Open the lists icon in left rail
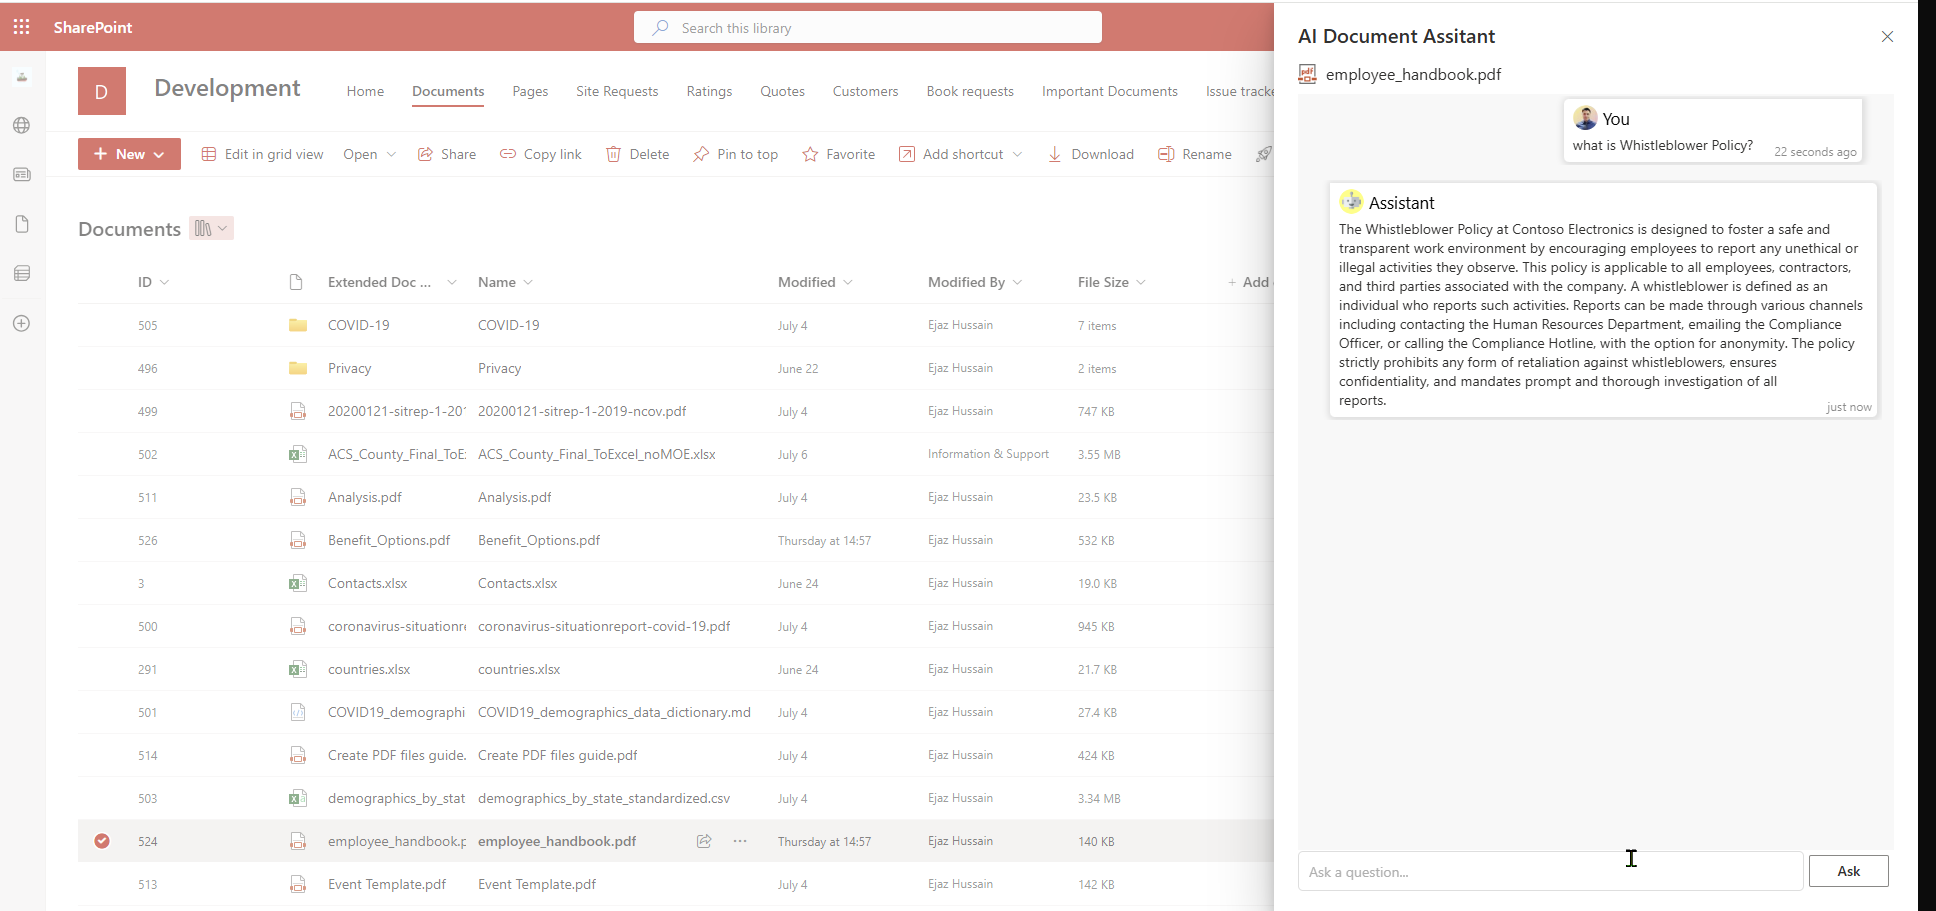1936x911 pixels. (21, 273)
